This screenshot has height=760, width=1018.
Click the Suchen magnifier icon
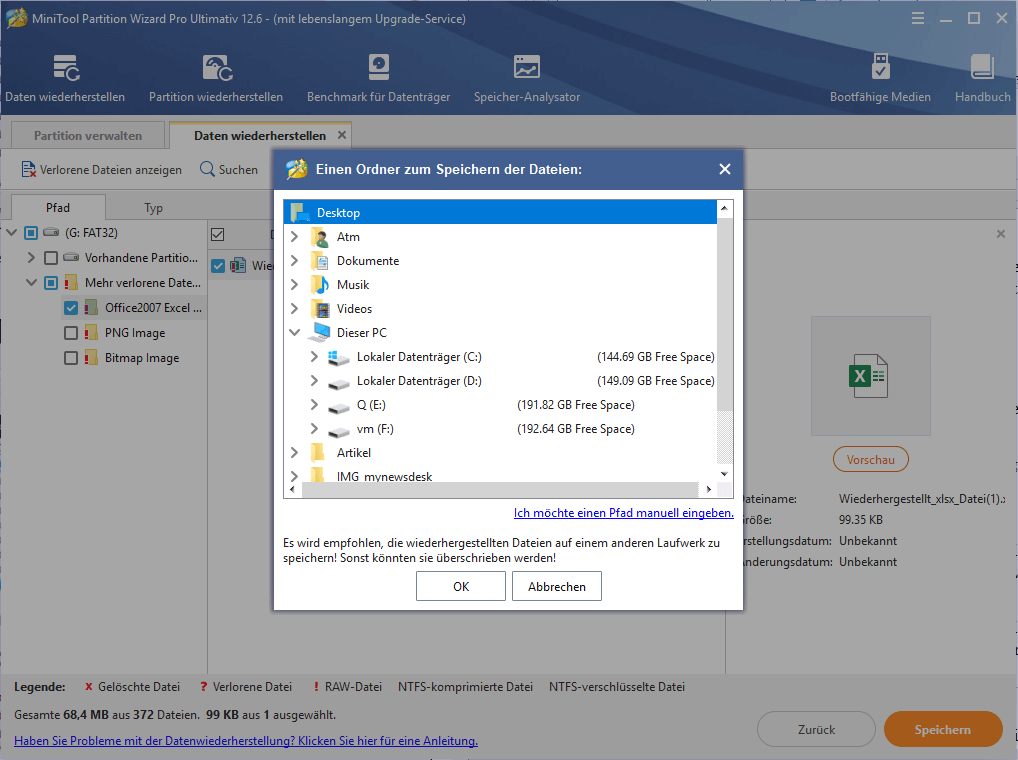coord(207,169)
